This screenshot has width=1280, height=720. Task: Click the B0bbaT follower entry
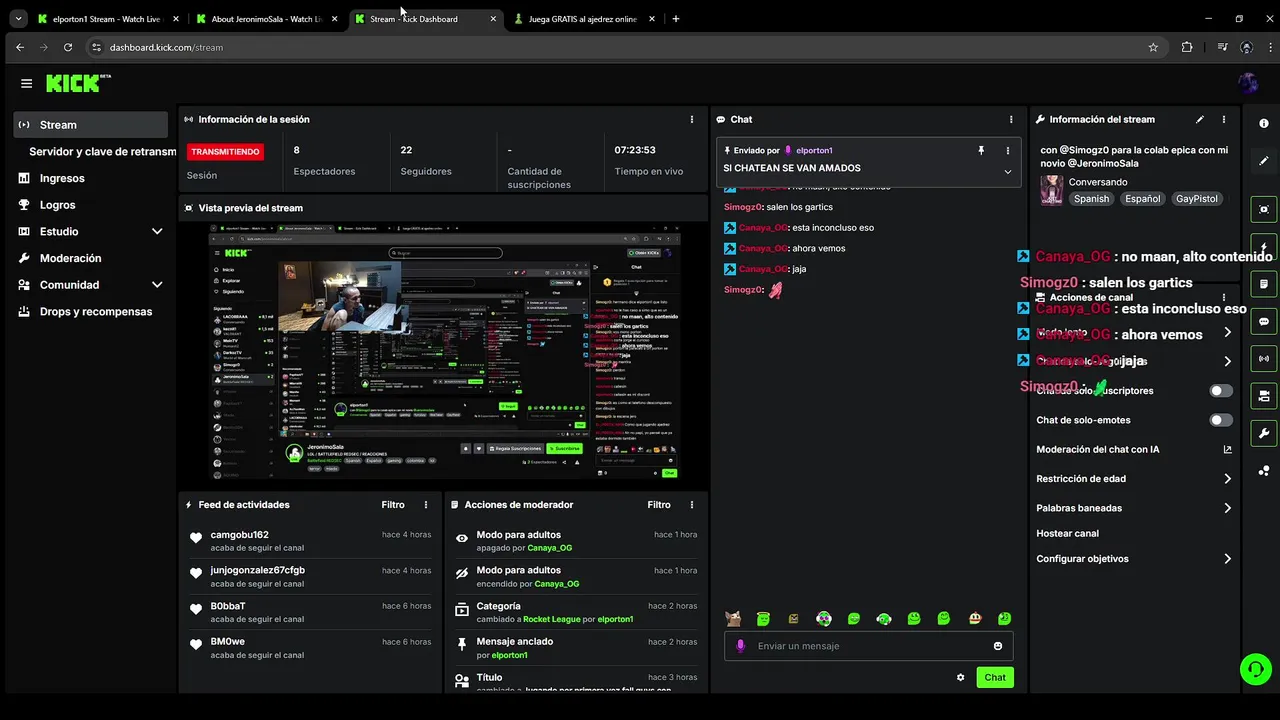tap(309, 612)
